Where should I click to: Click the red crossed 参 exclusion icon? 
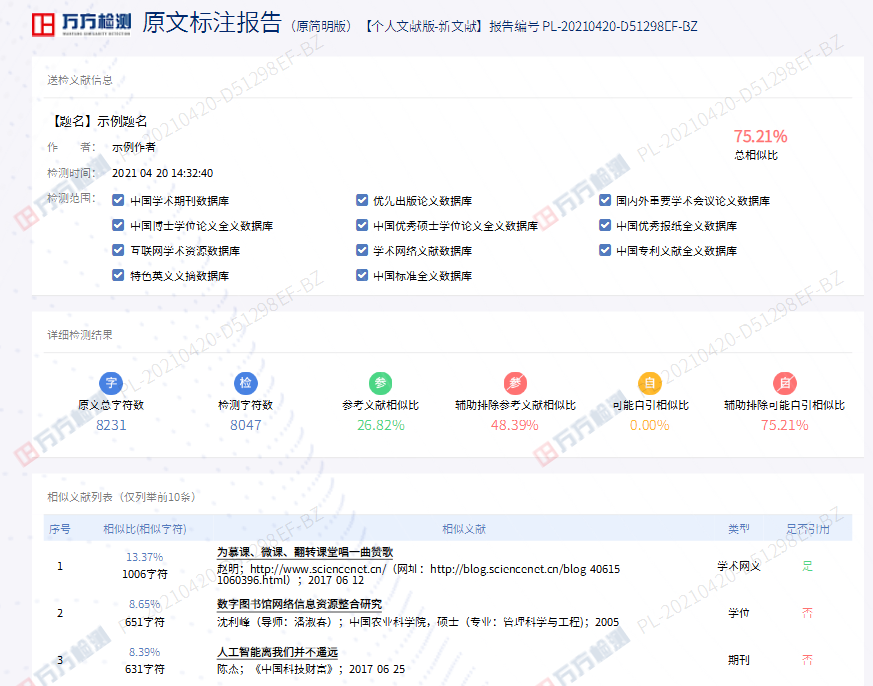tap(516, 383)
